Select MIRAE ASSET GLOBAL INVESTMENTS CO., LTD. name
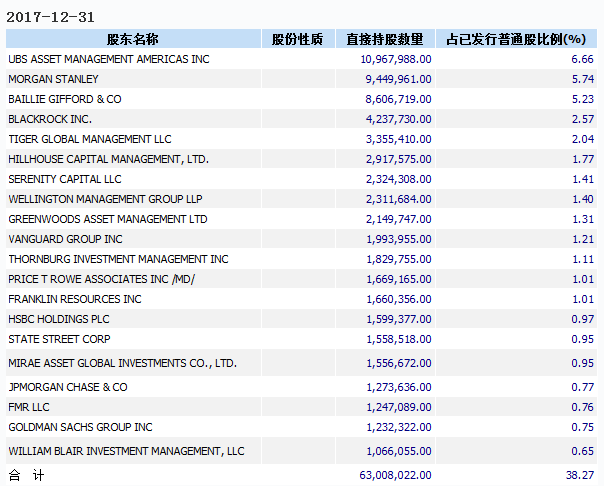This screenshot has width=604, height=486. 122,363
